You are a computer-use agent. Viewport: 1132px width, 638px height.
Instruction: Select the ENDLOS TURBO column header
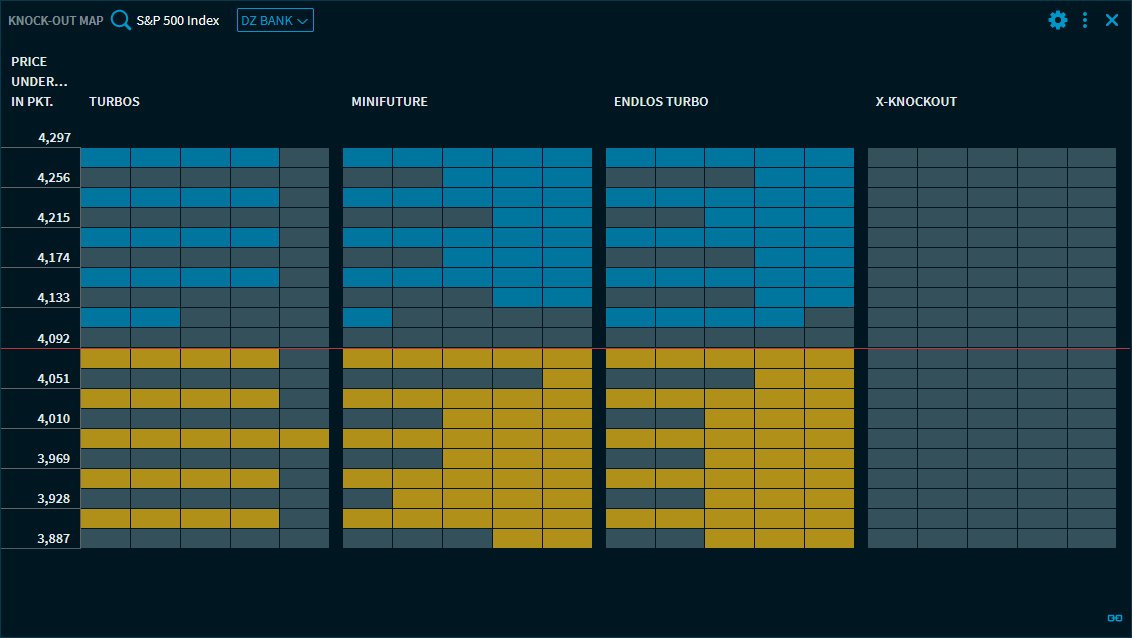click(x=660, y=102)
